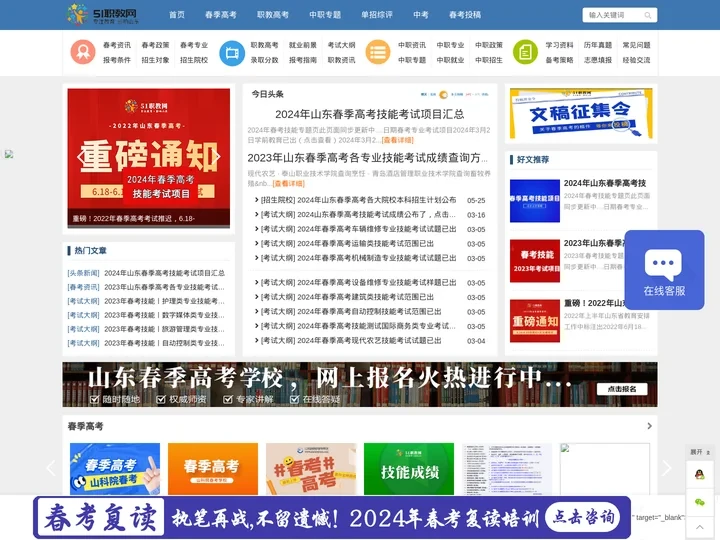
Task: Open the 招生院校 link
Action: point(194,60)
